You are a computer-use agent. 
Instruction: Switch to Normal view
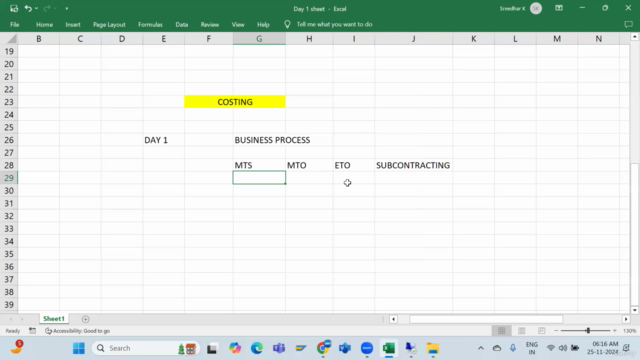[x=502, y=331]
